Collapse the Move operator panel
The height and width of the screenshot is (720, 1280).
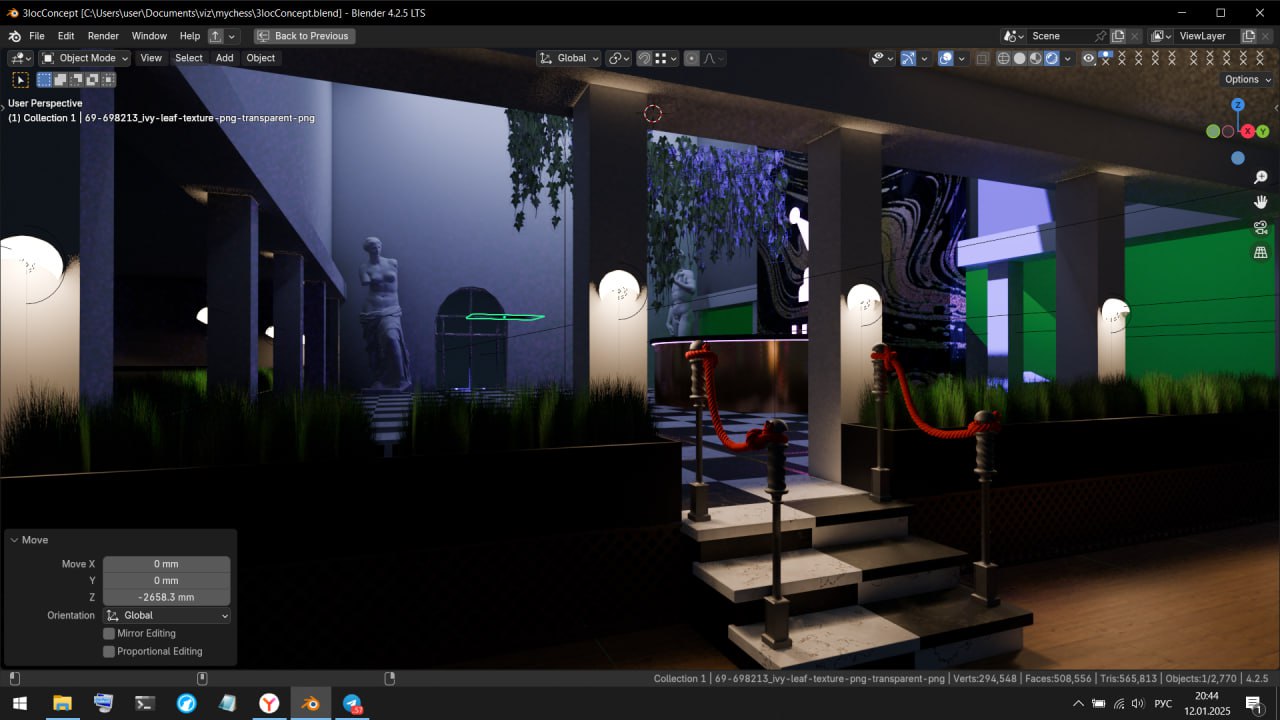pyautogui.click(x=15, y=540)
